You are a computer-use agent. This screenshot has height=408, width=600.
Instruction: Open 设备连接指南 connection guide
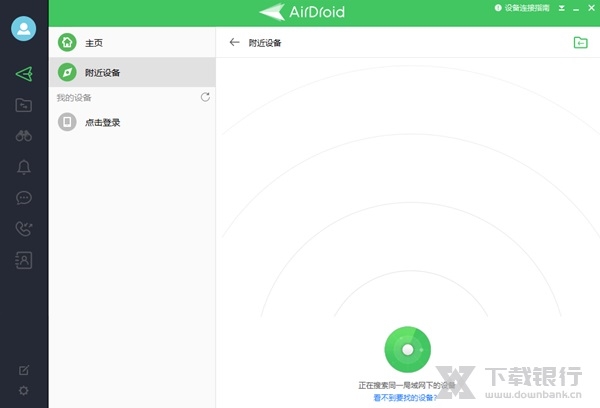(522, 8)
